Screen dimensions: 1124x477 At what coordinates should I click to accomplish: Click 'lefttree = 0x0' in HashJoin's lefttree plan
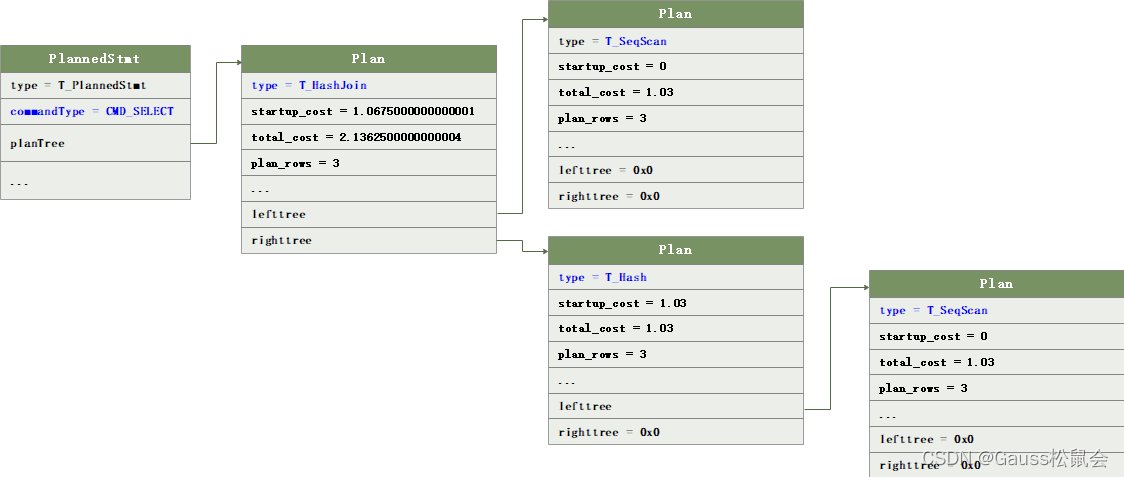675,170
